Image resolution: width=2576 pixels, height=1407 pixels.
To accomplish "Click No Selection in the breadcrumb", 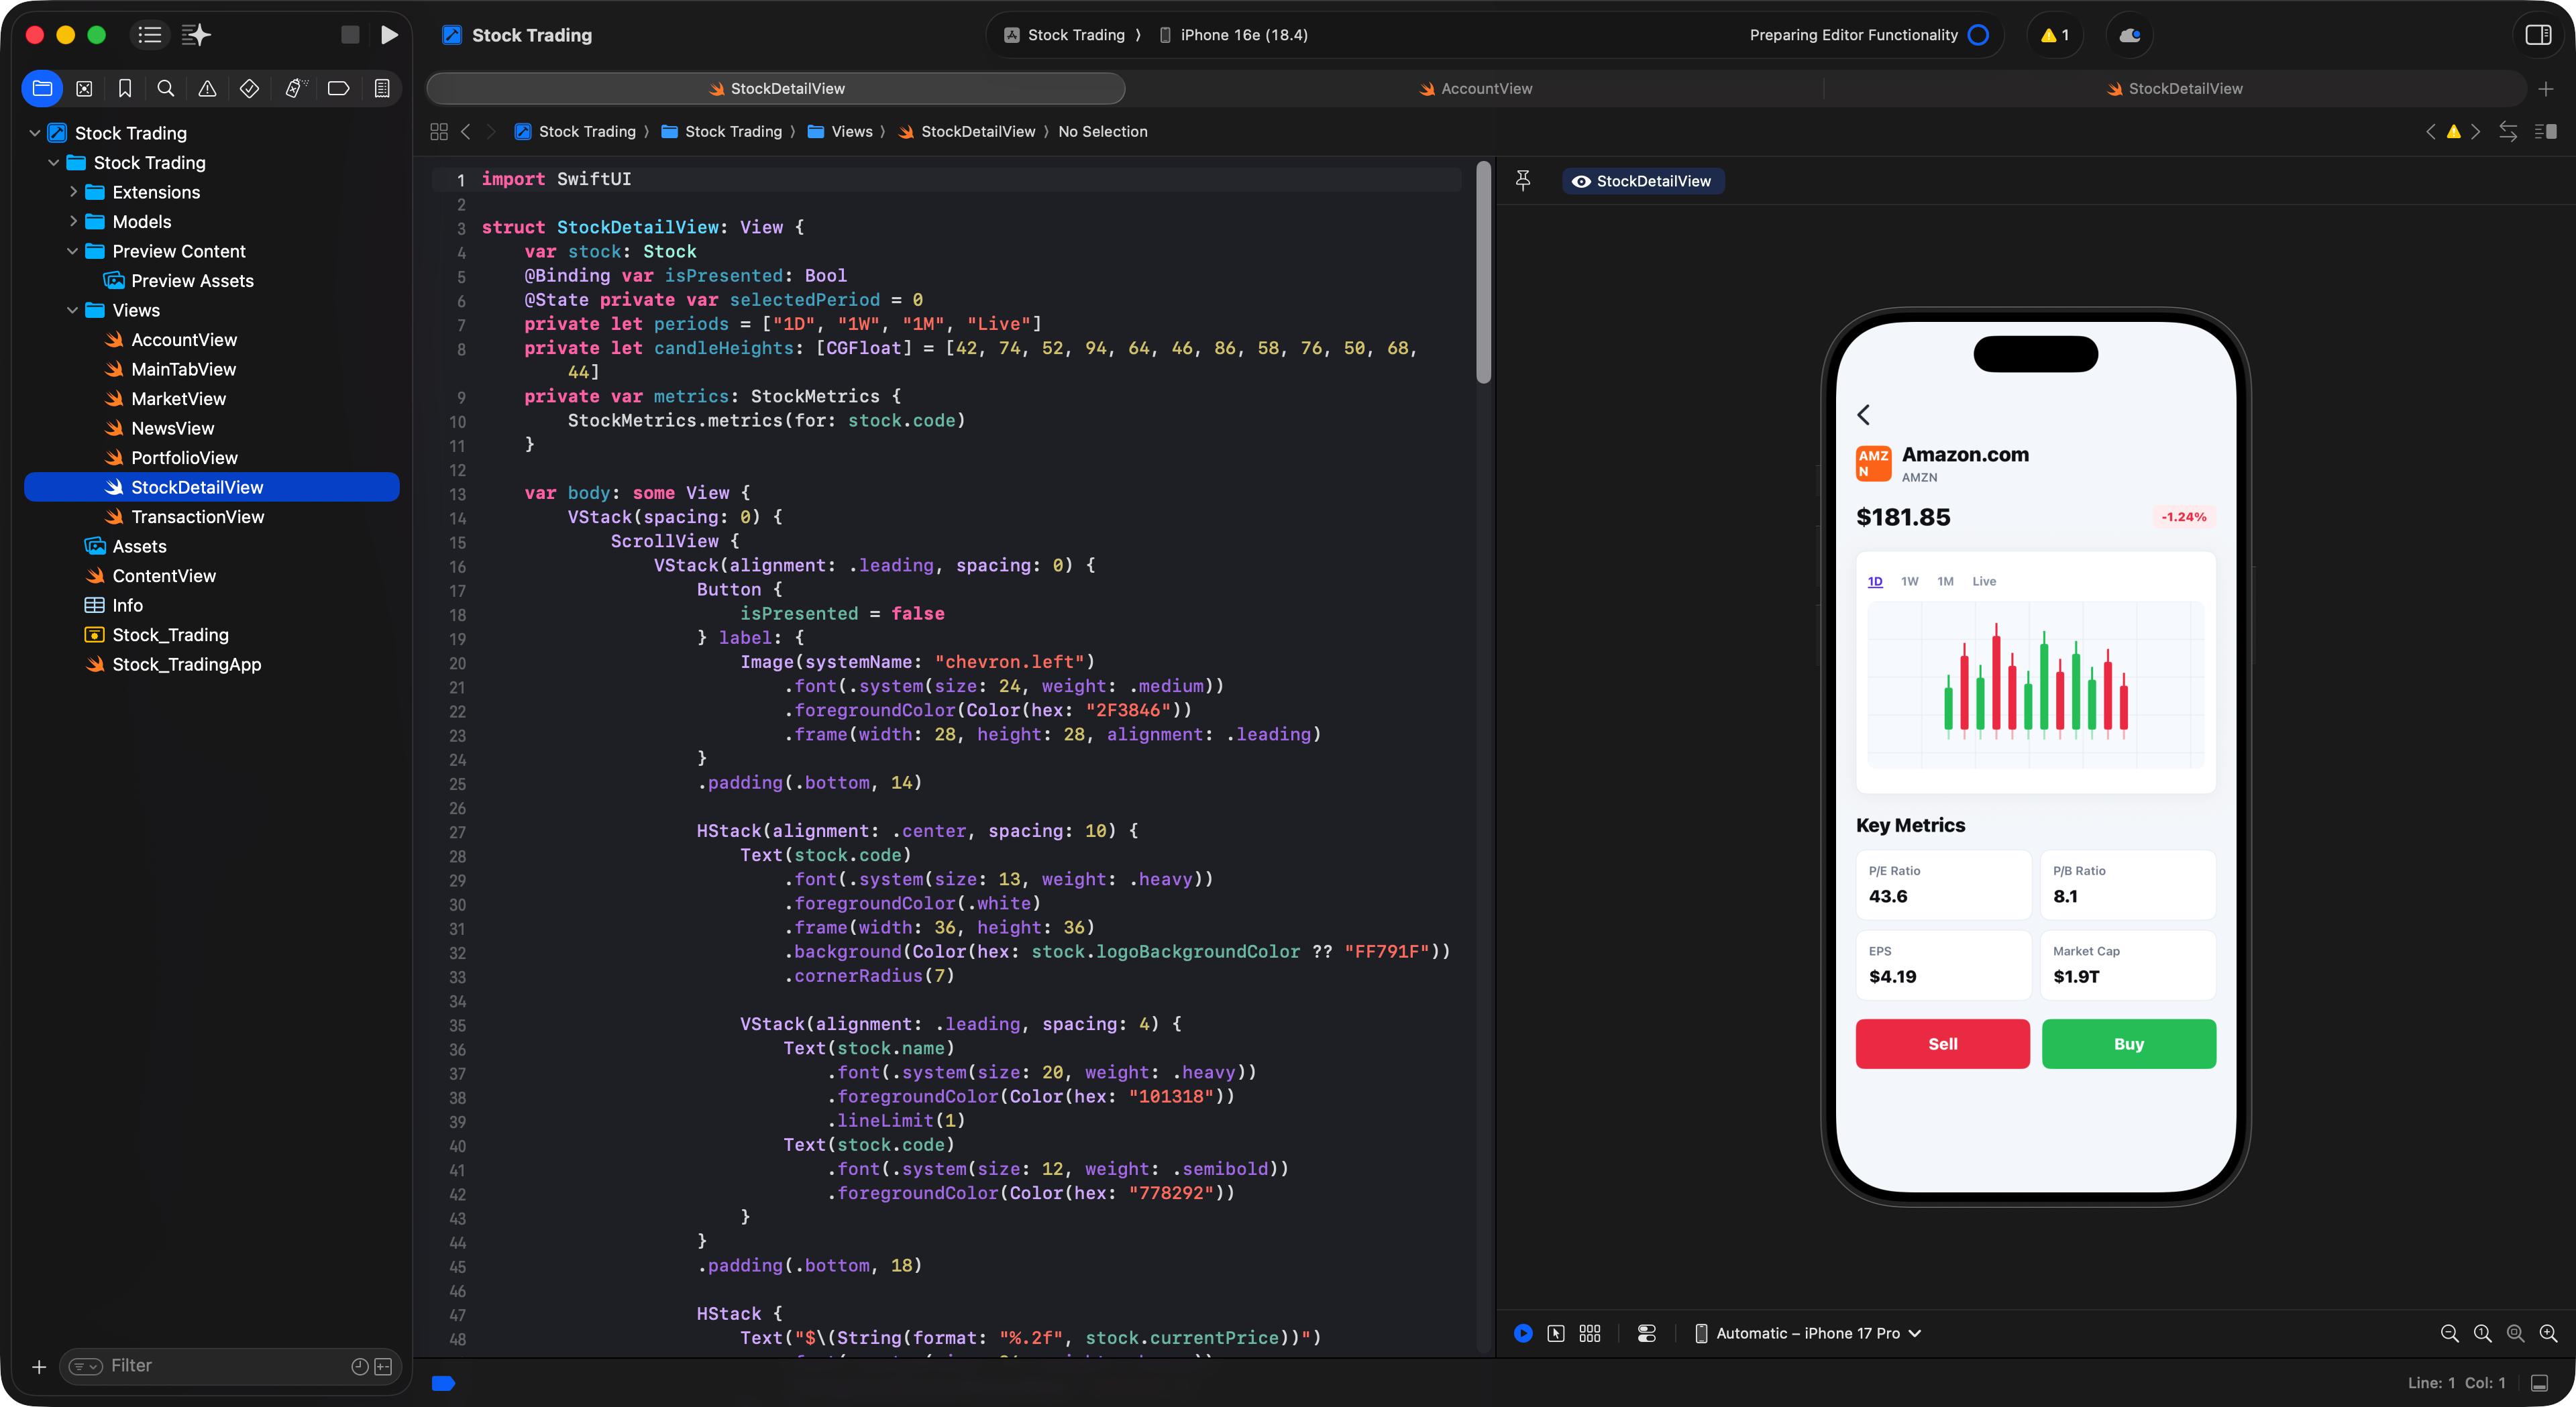I will pos(1102,132).
